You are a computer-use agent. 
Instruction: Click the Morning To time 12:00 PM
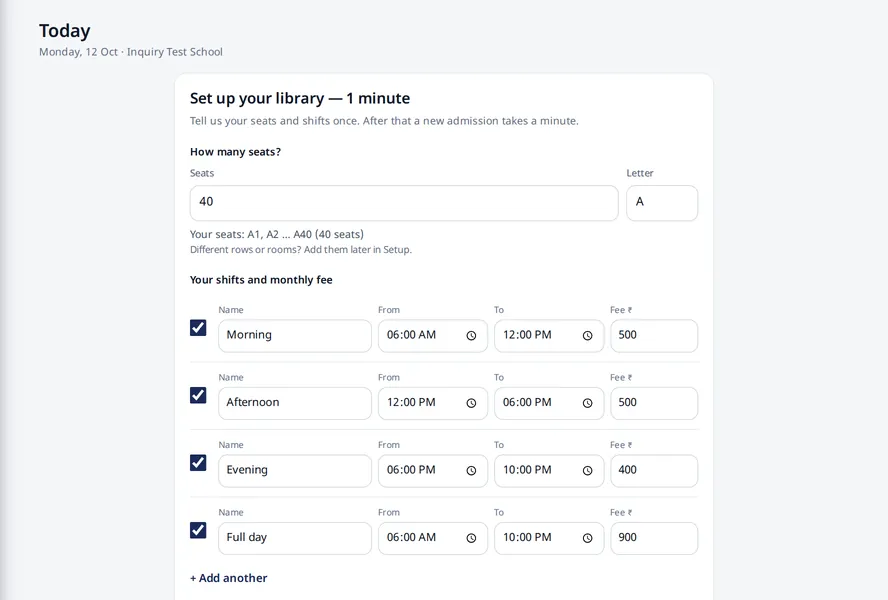click(x=527, y=335)
